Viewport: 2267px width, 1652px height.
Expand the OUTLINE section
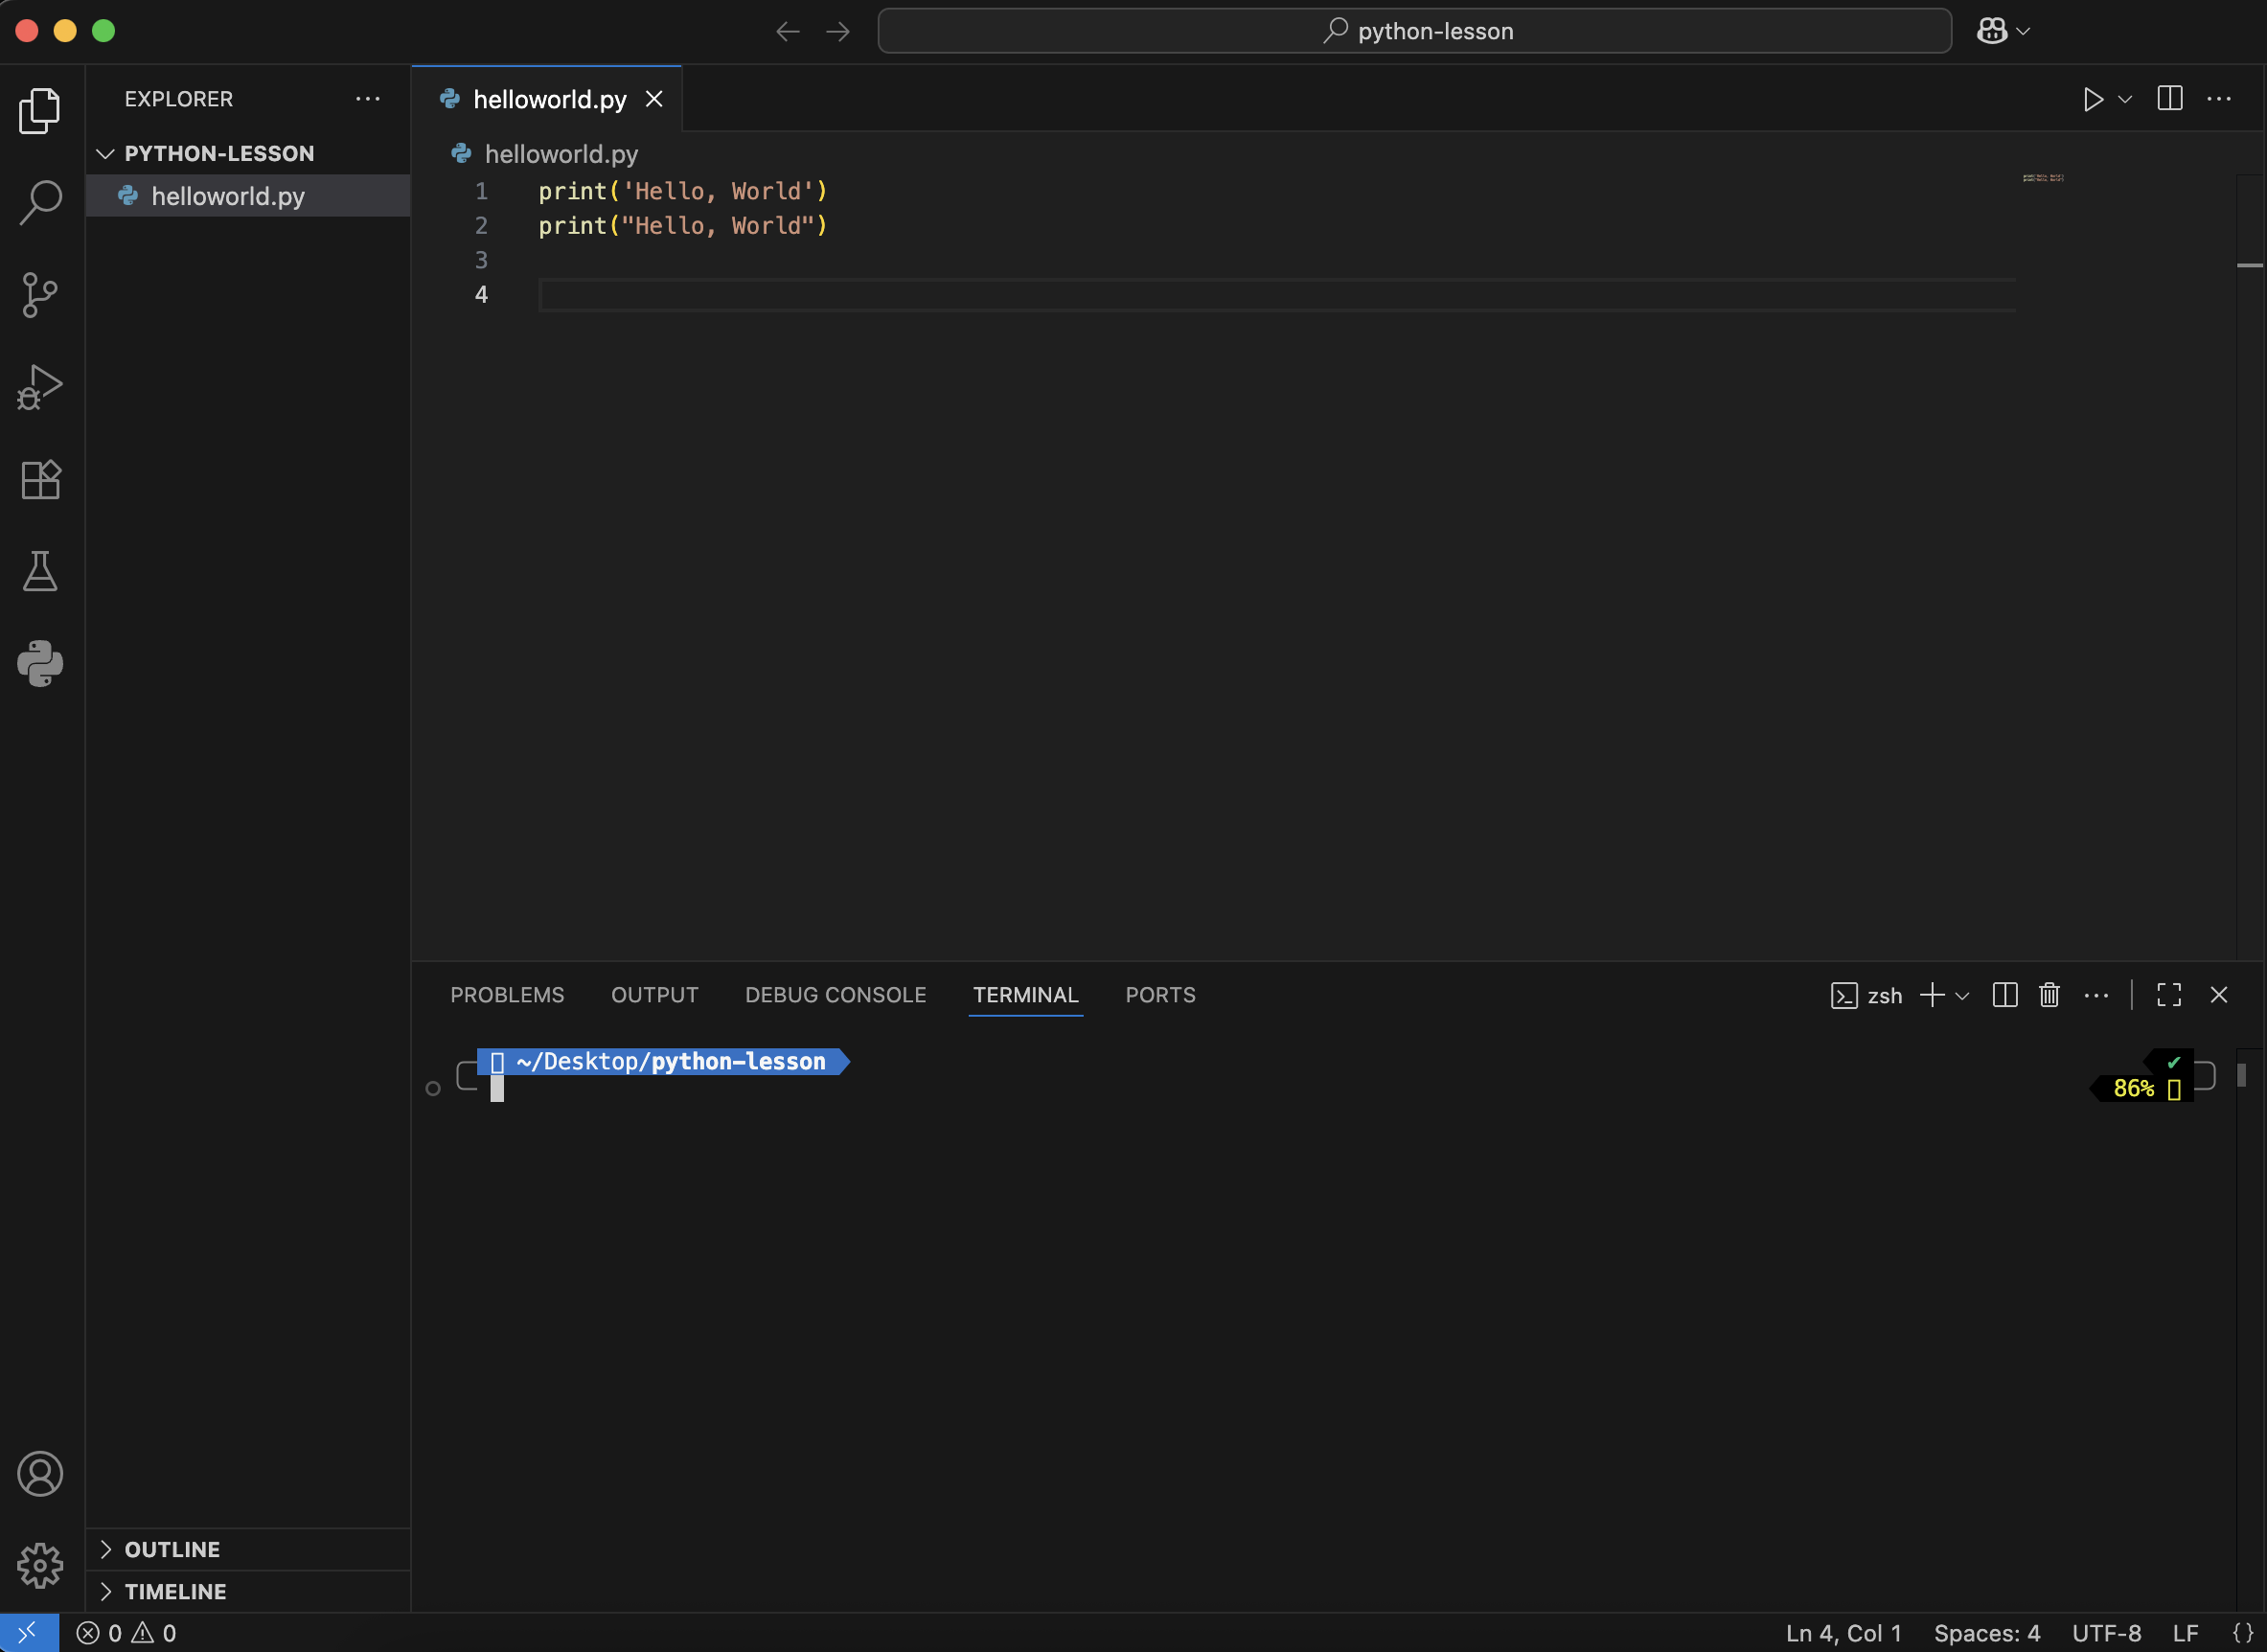248,1549
